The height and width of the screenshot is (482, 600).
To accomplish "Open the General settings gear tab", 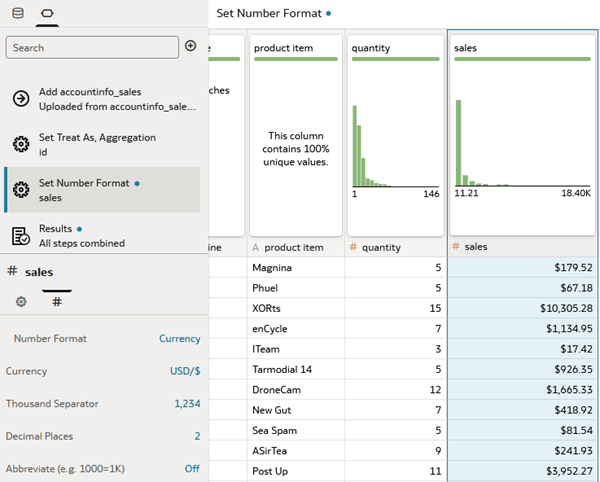I will 21,301.
